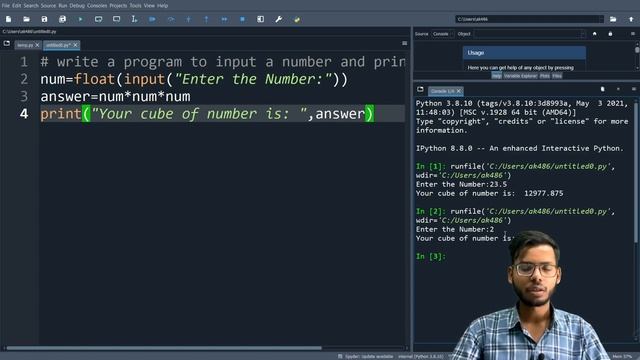Image resolution: width=640 pixels, height=360 pixels.
Task: Run selection or current line
Action: [x=134, y=19]
